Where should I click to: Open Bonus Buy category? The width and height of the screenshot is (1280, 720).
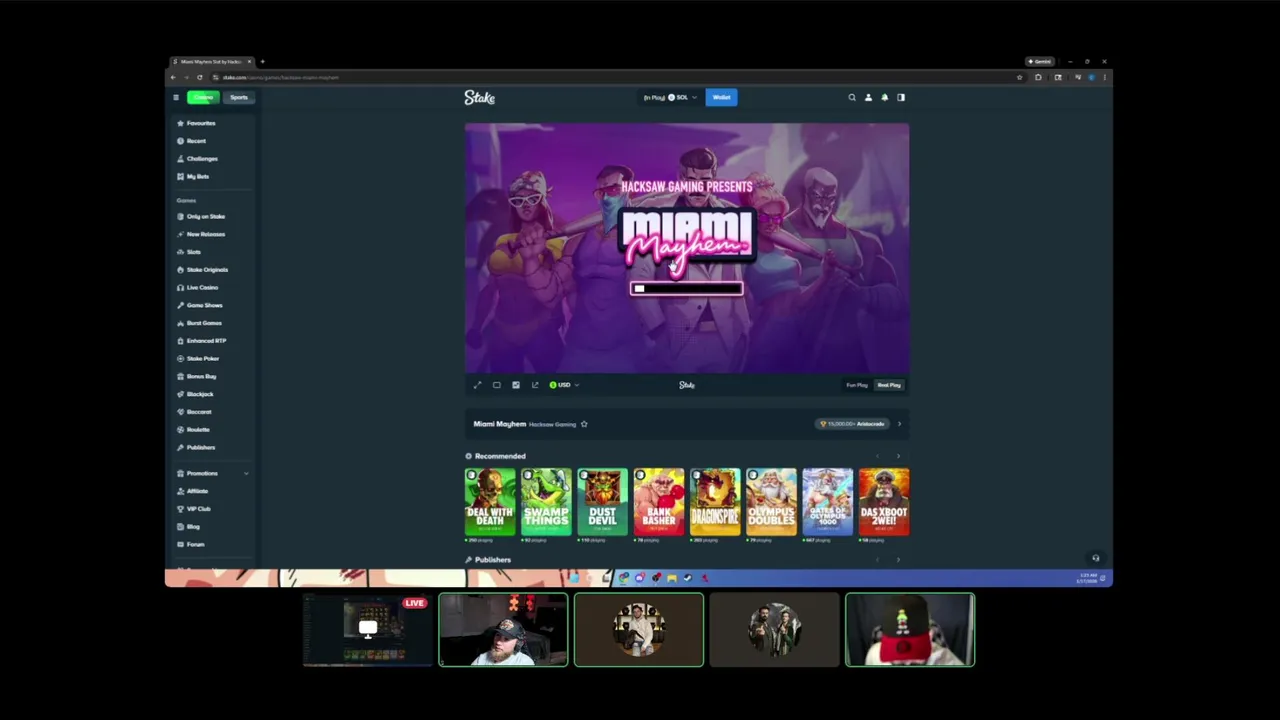[196, 377]
